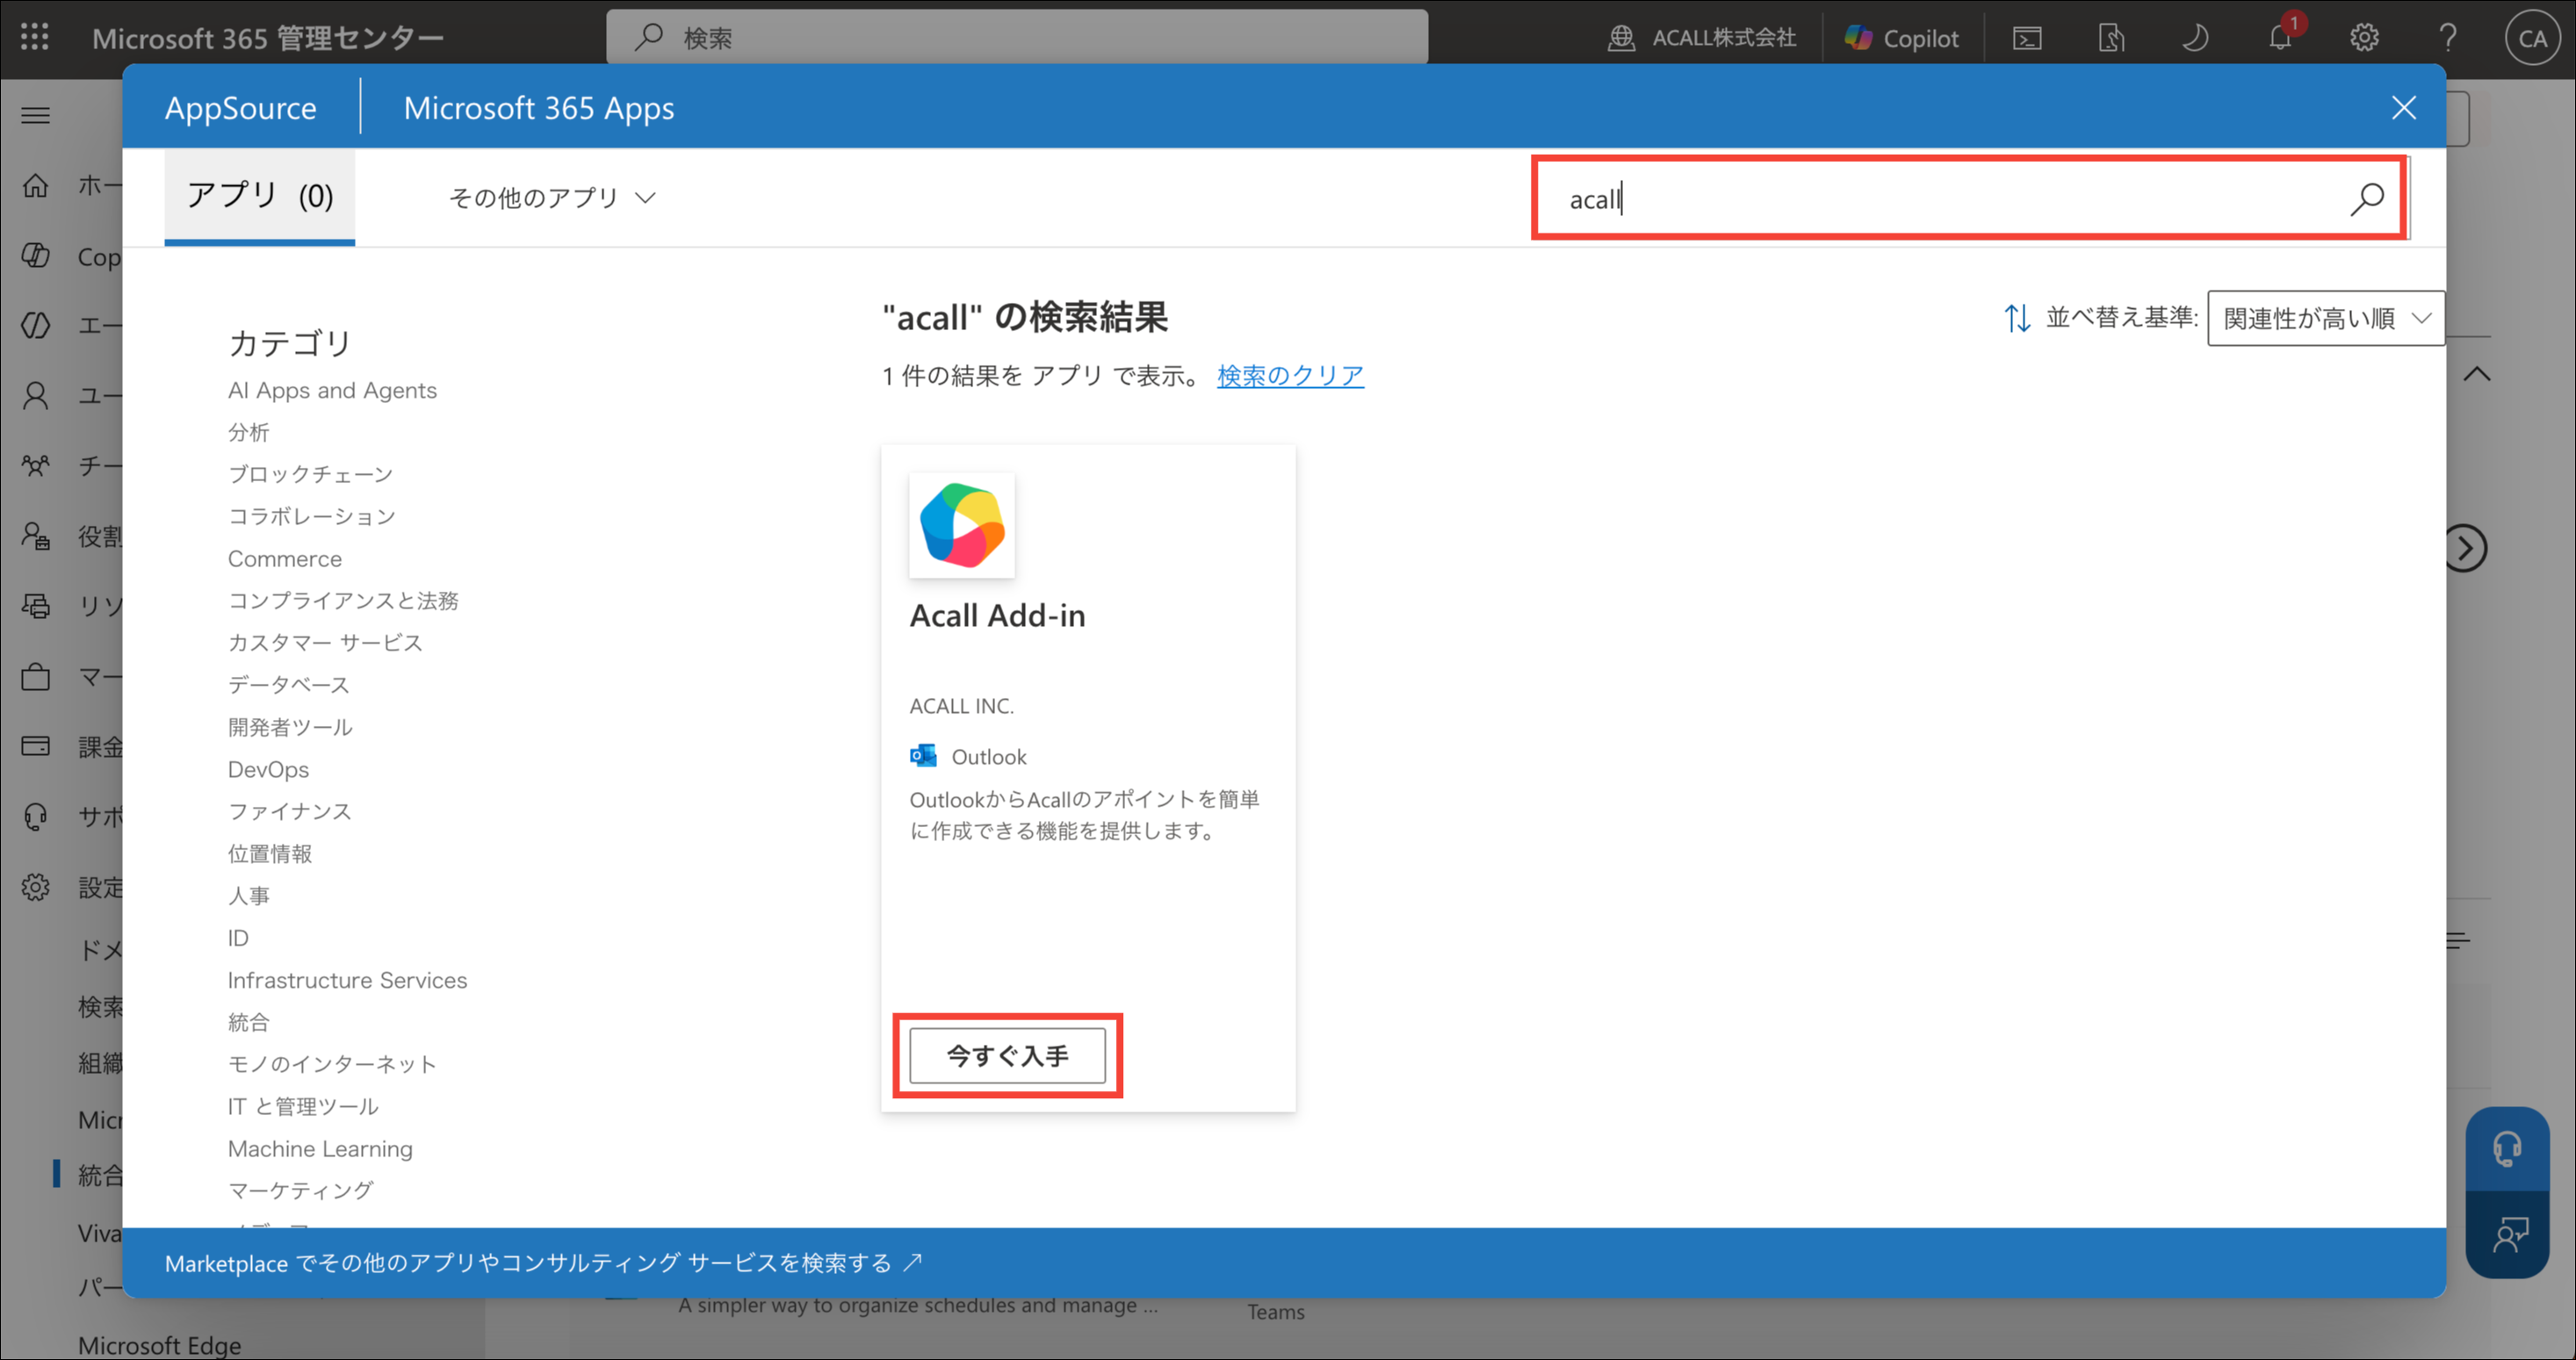Screen dimensions: 2576x1360
Task: Select the 人事 category
Action: pyautogui.click(x=249, y=896)
